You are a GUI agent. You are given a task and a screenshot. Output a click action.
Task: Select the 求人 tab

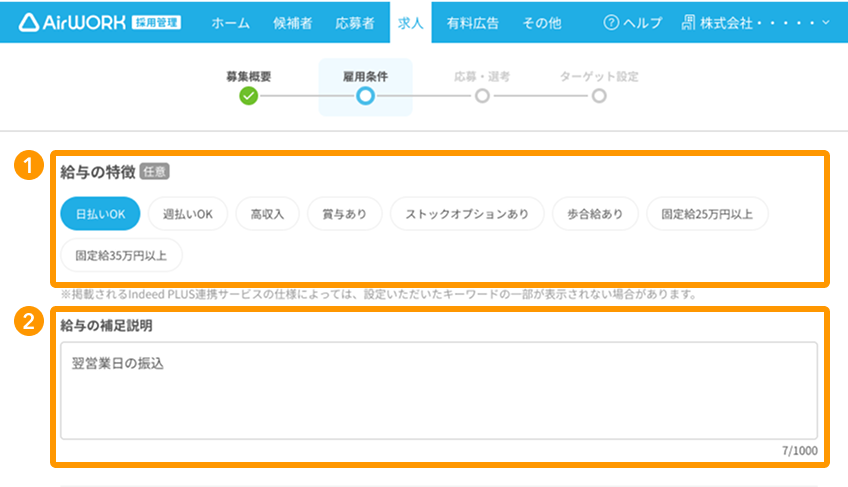(x=410, y=23)
